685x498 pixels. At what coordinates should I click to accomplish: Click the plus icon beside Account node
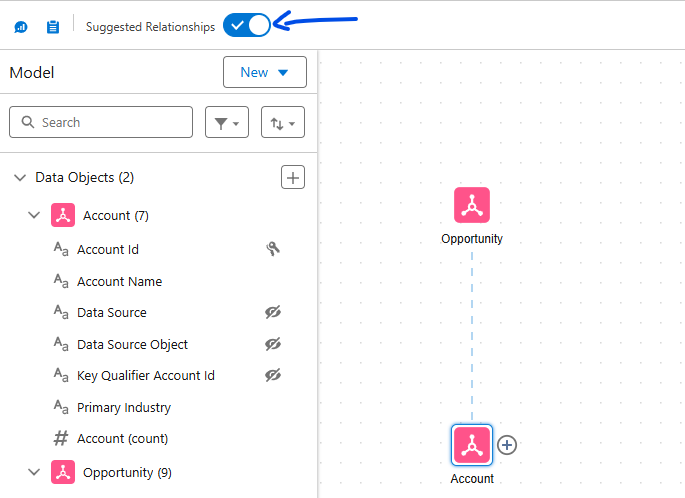(507, 445)
